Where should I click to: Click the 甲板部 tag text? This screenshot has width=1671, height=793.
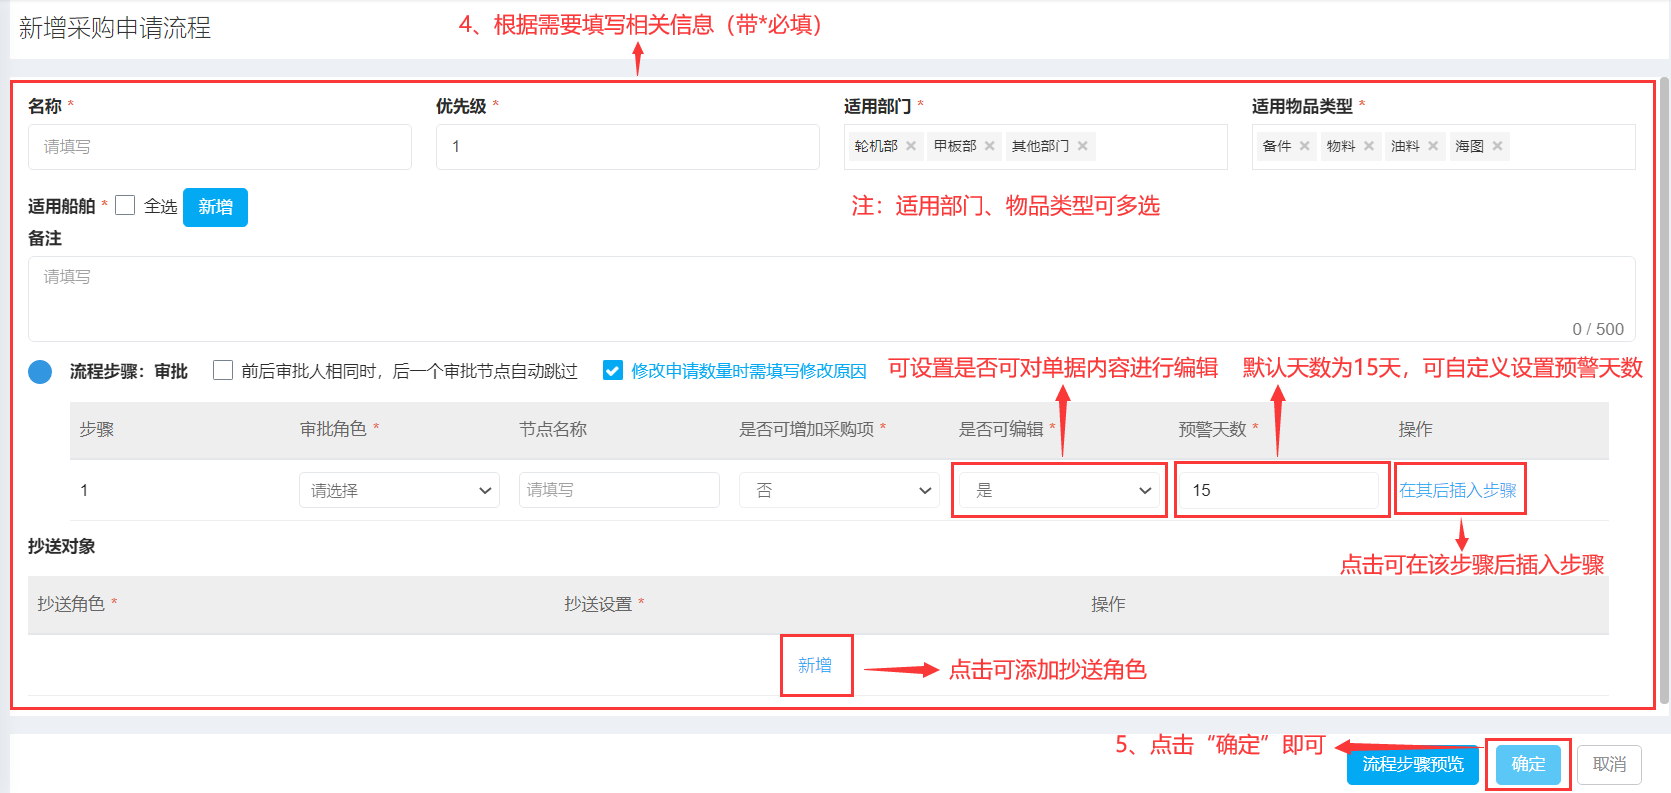955,146
